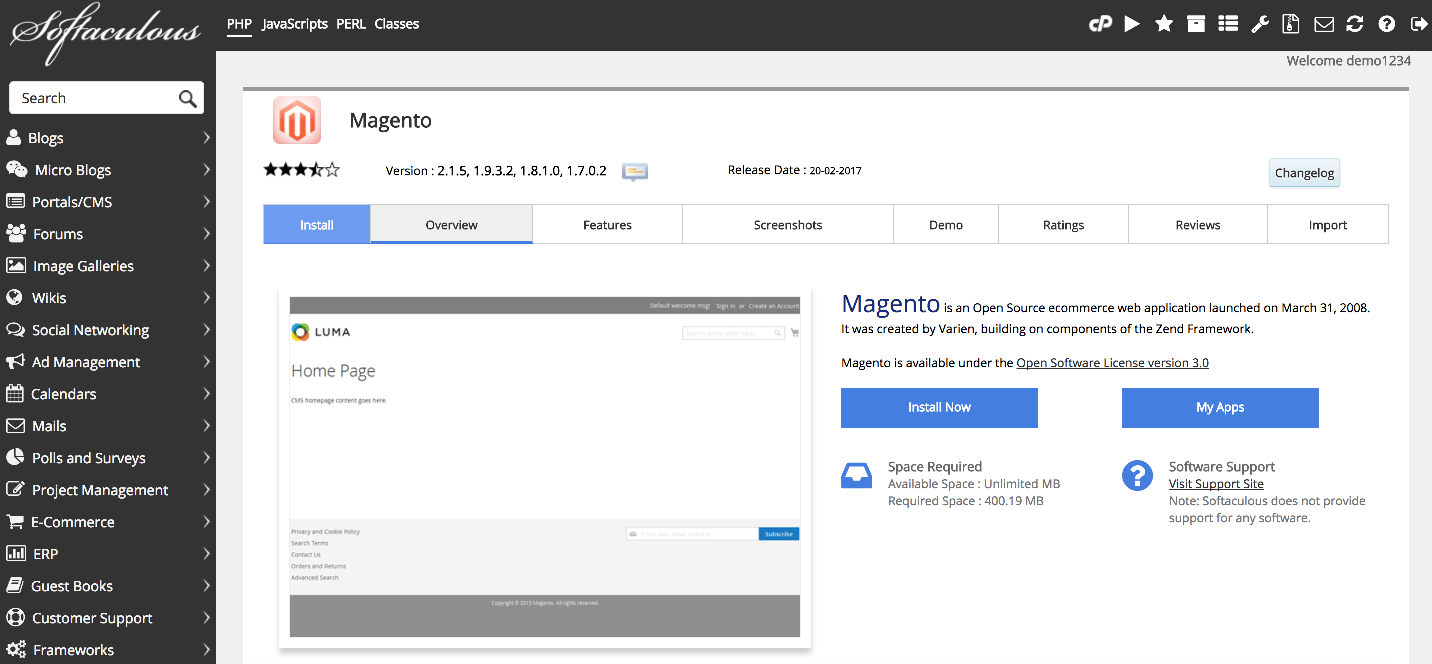The height and width of the screenshot is (664, 1432).
Task: Click the Software Support question icon
Action: 1137,476
